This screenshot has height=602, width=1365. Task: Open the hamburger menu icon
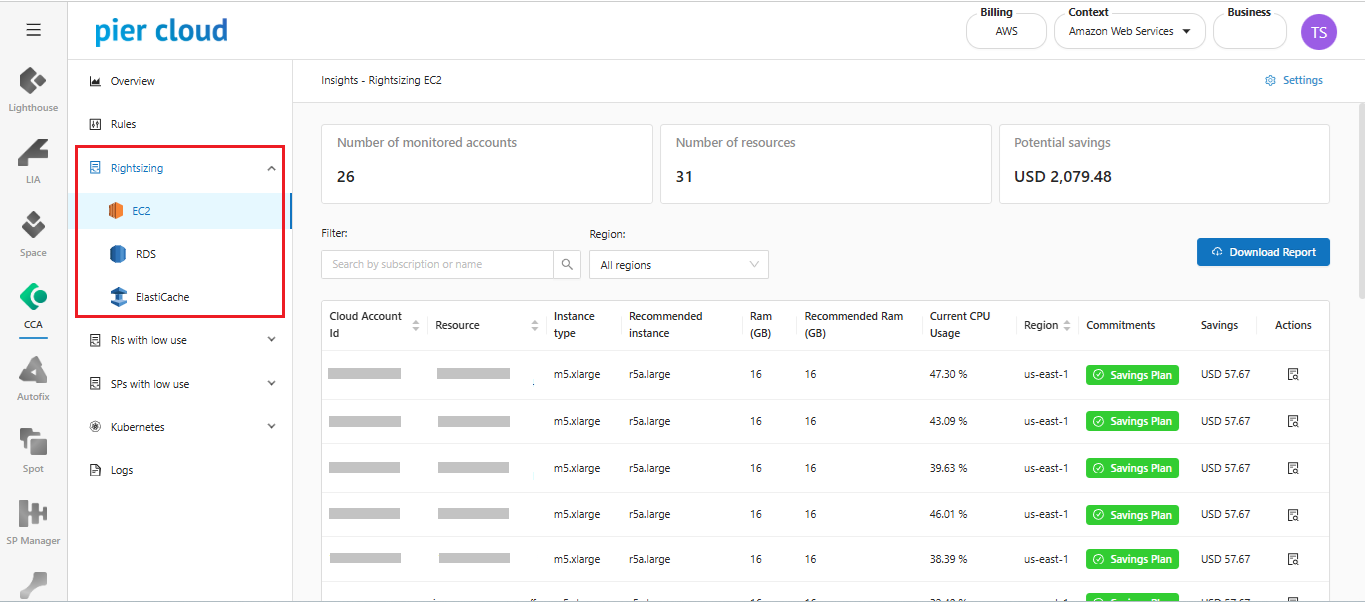(x=33, y=30)
